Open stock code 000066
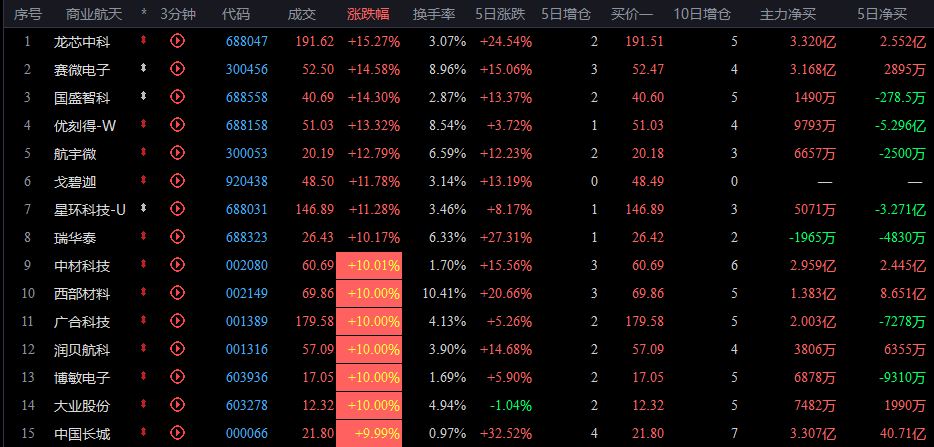The width and height of the screenshot is (934, 447). [247, 434]
